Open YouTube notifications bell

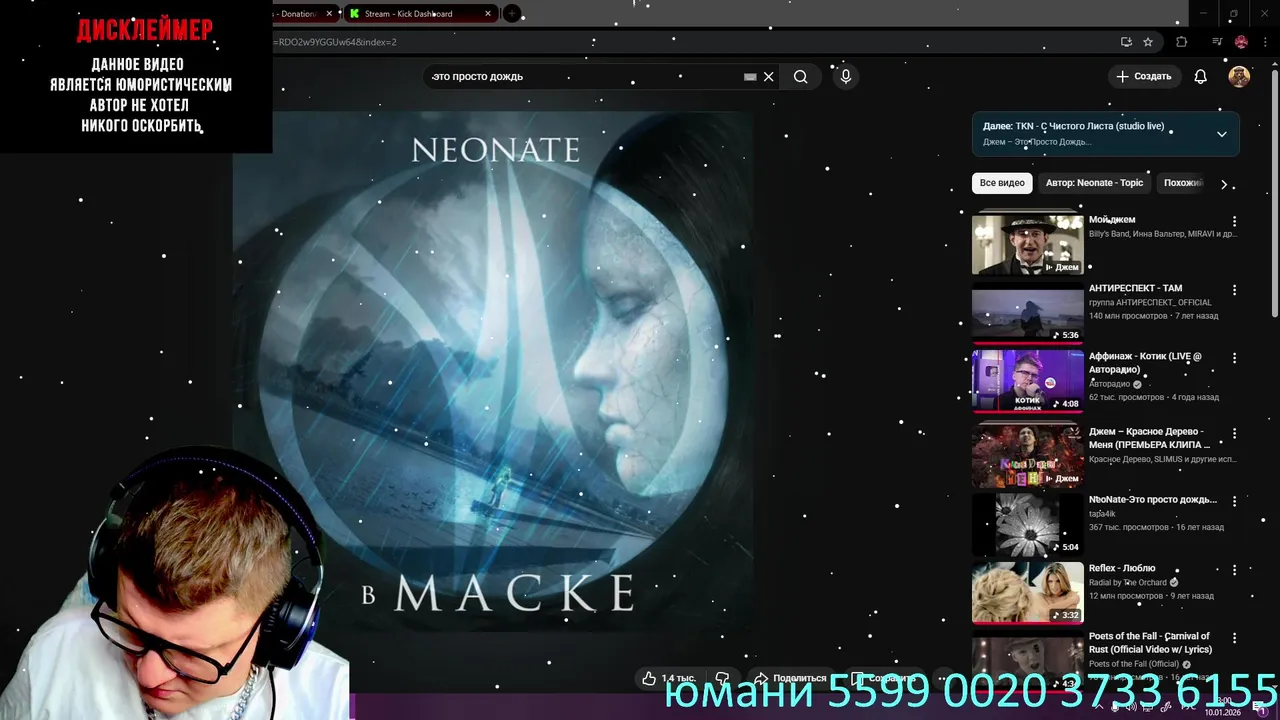pos(1201,77)
